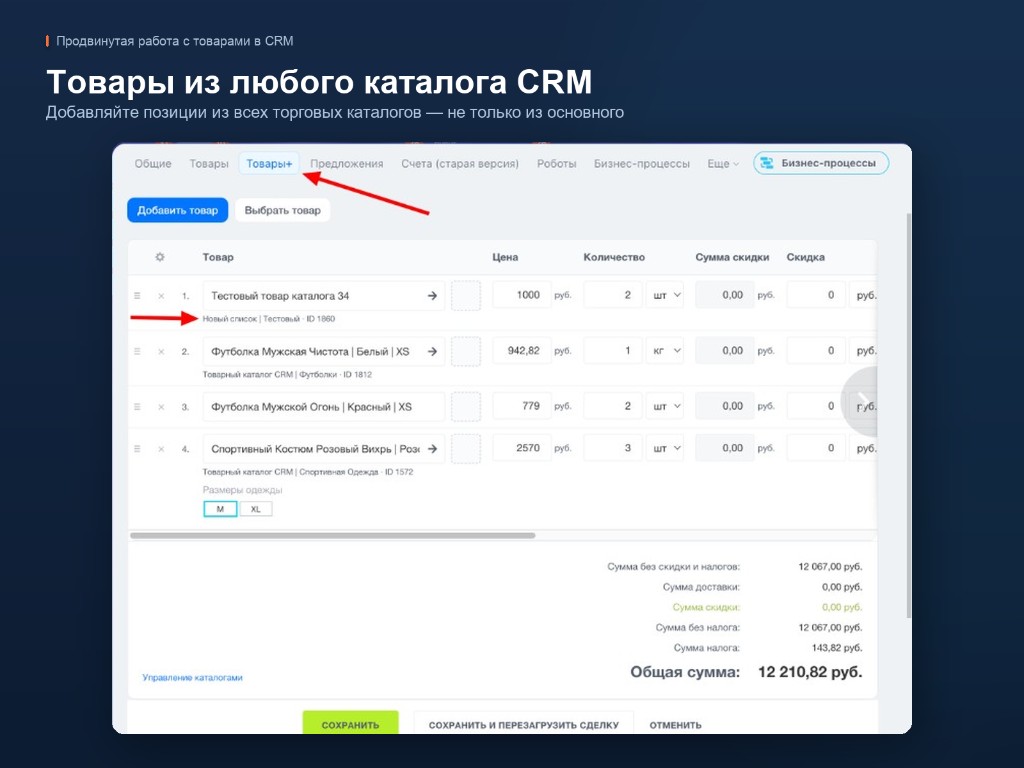Select size XL option
The width and height of the screenshot is (1024, 768).
click(x=255, y=509)
